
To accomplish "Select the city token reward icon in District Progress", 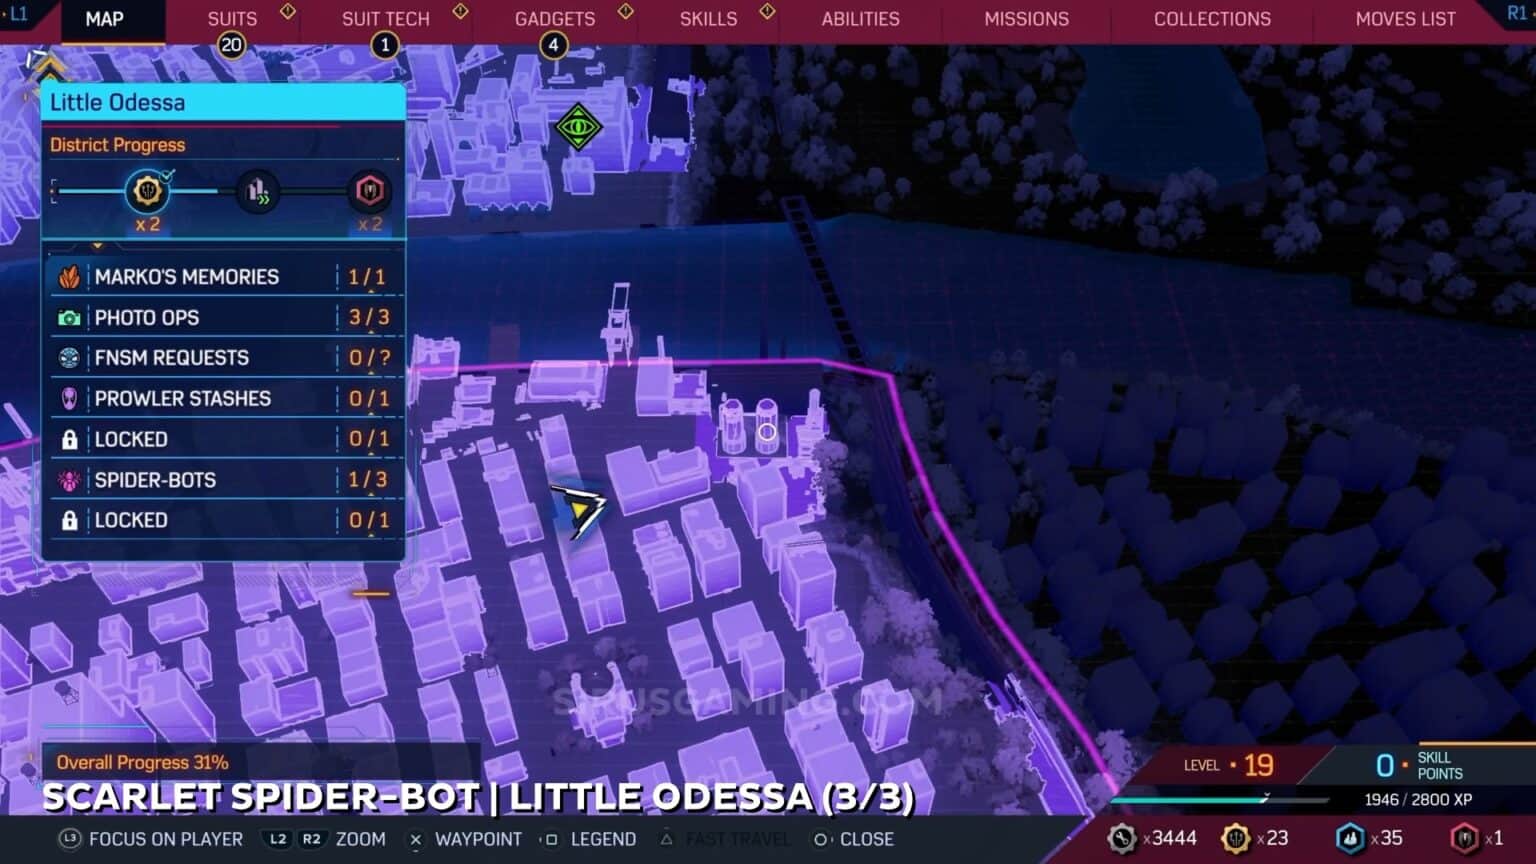I will click(x=147, y=189).
